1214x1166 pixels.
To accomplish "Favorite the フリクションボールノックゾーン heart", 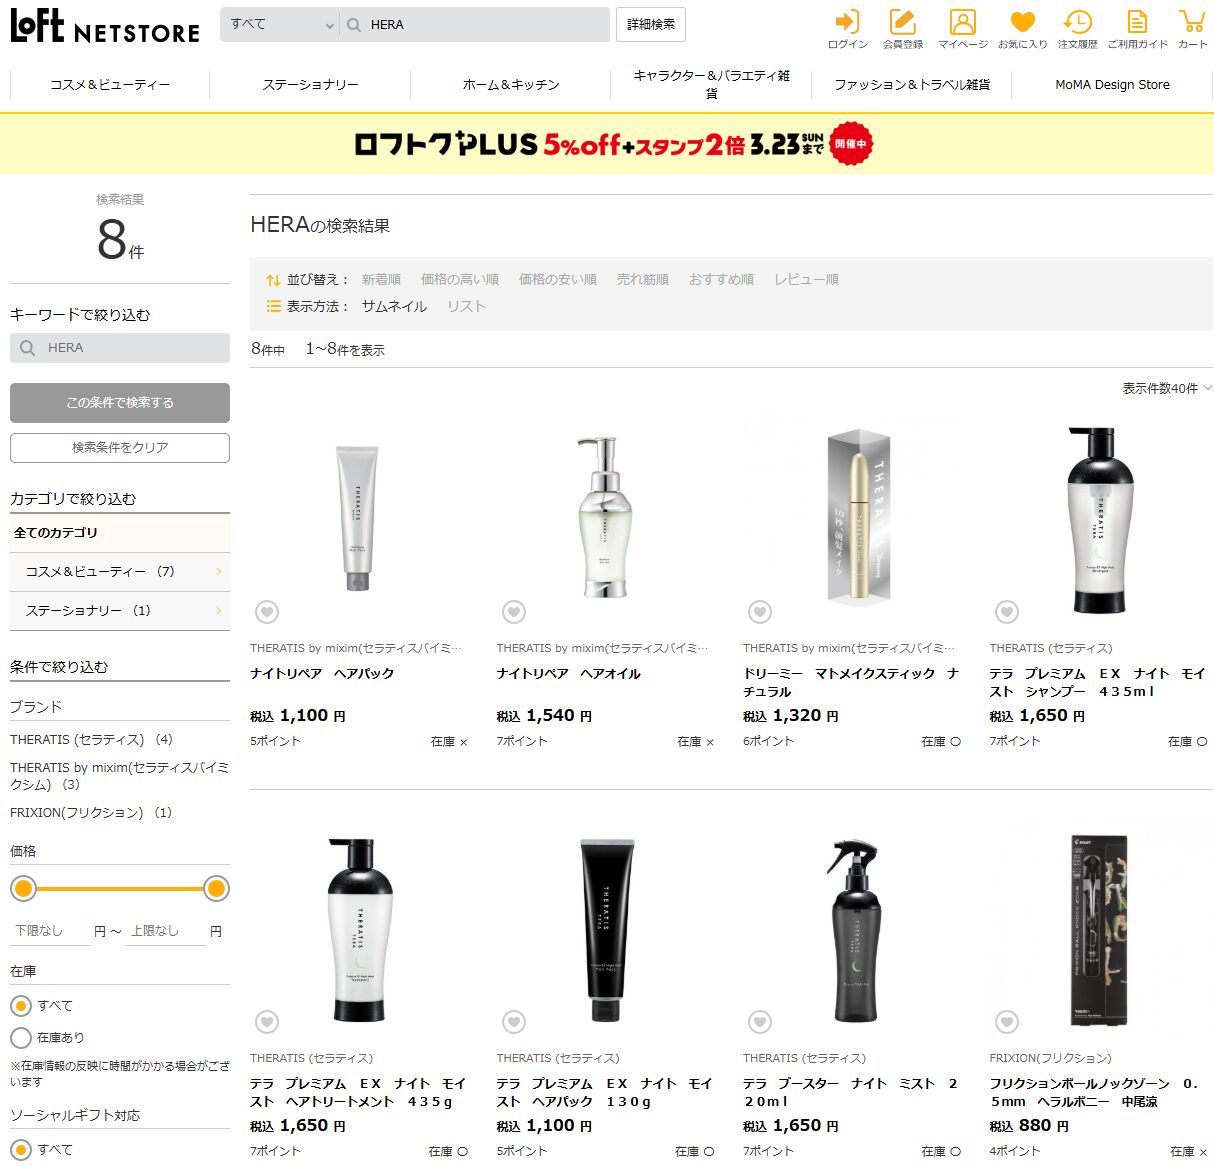I will click(x=1007, y=1022).
